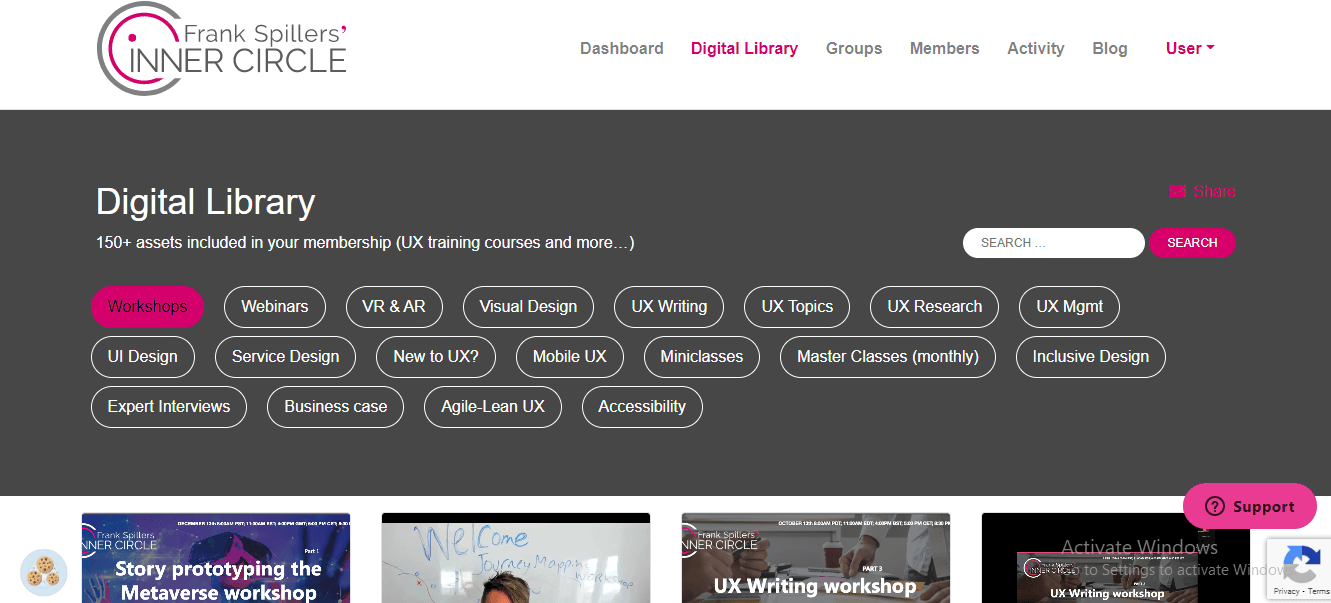Open Digital Library nav link
The width and height of the screenshot is (1331, 603).
pyautogui.click(x=744, y=48)
